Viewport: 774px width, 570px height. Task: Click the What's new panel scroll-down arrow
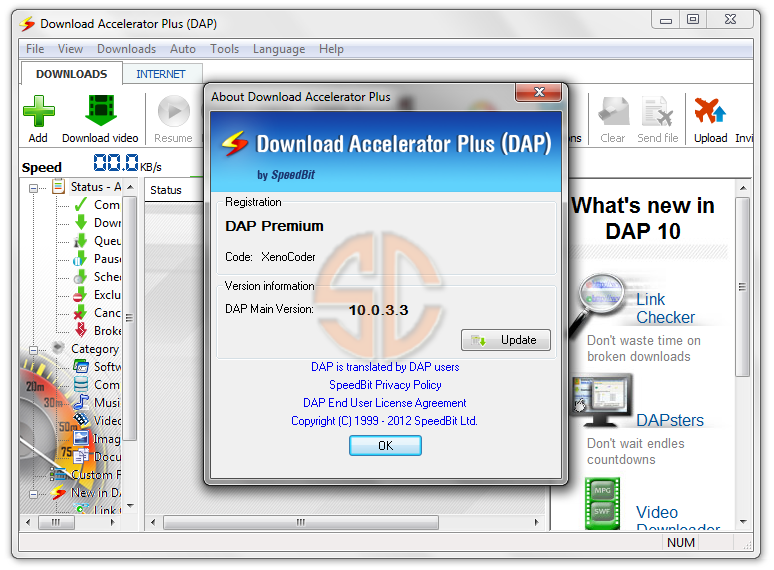pos(742,522)
